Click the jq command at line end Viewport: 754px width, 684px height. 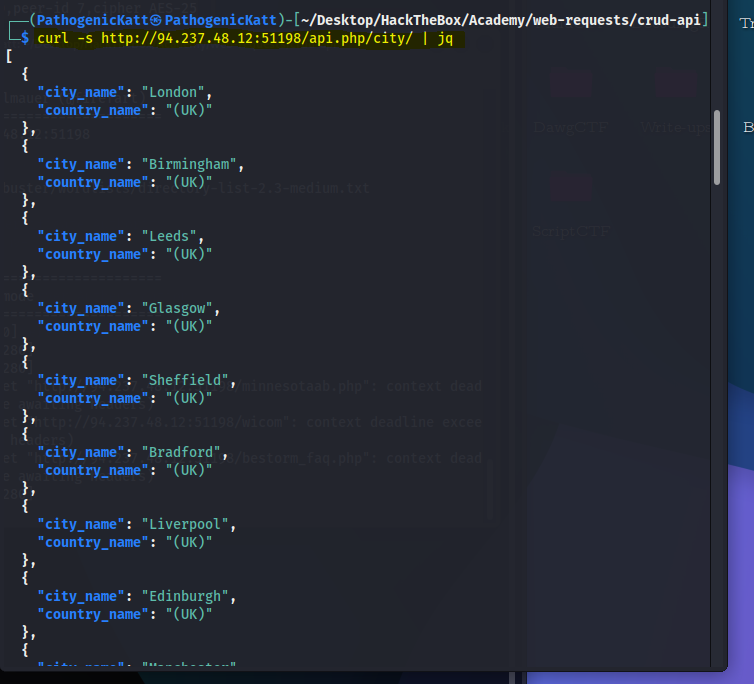[445, 38]
